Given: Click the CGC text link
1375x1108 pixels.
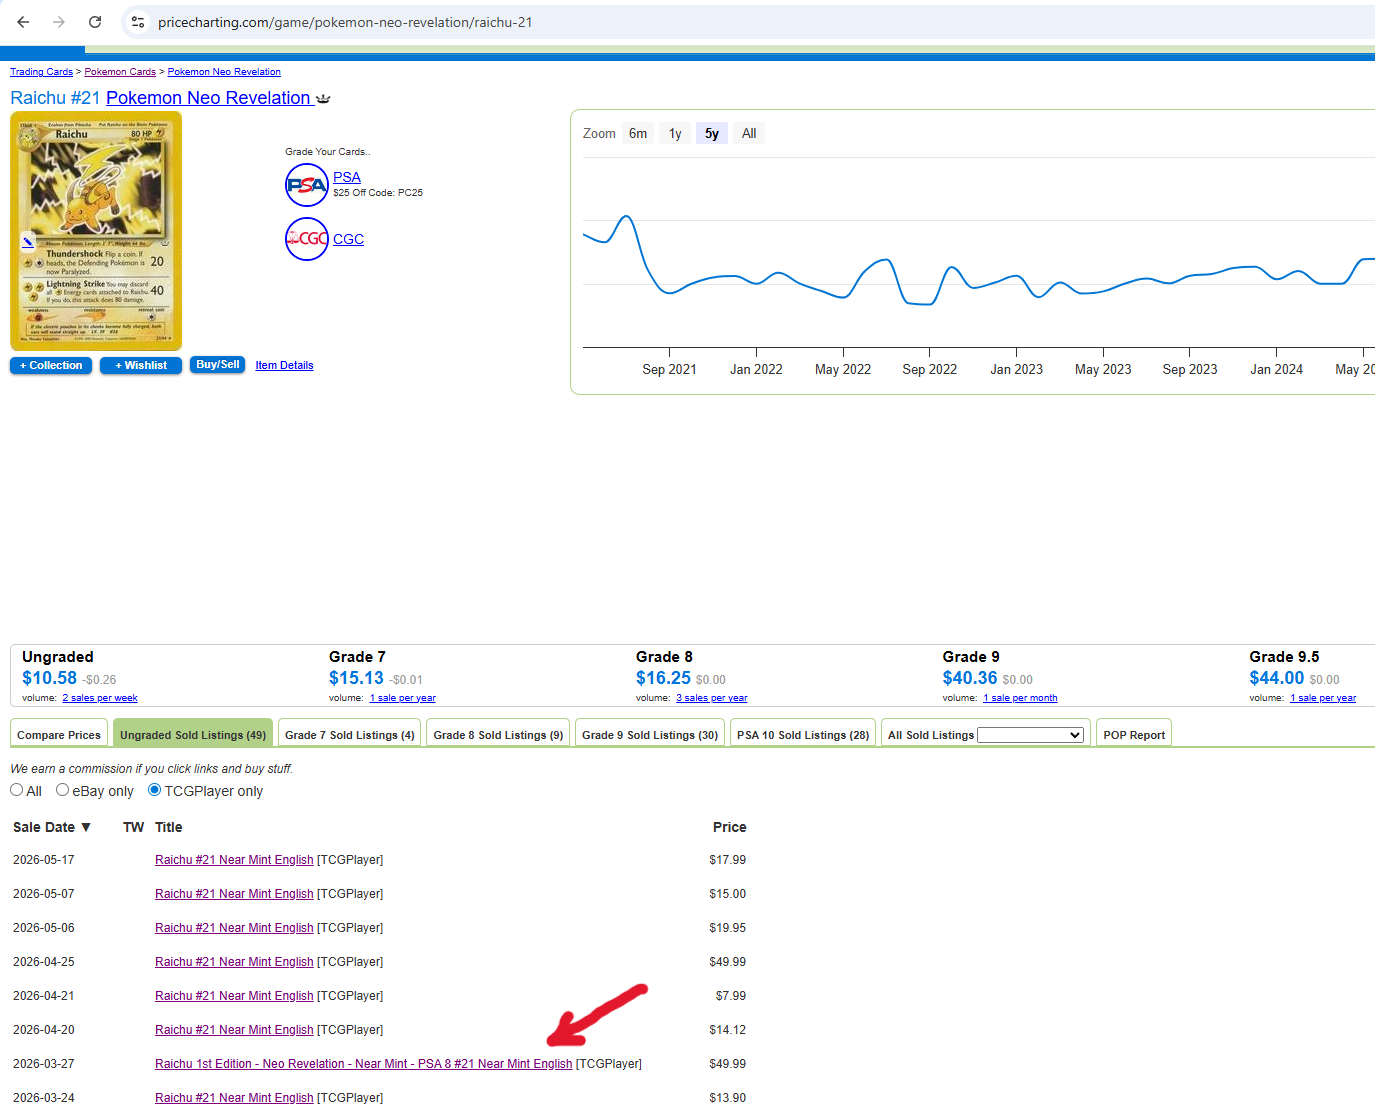Looking at the screenshot, I should click(x=348, y=239).
